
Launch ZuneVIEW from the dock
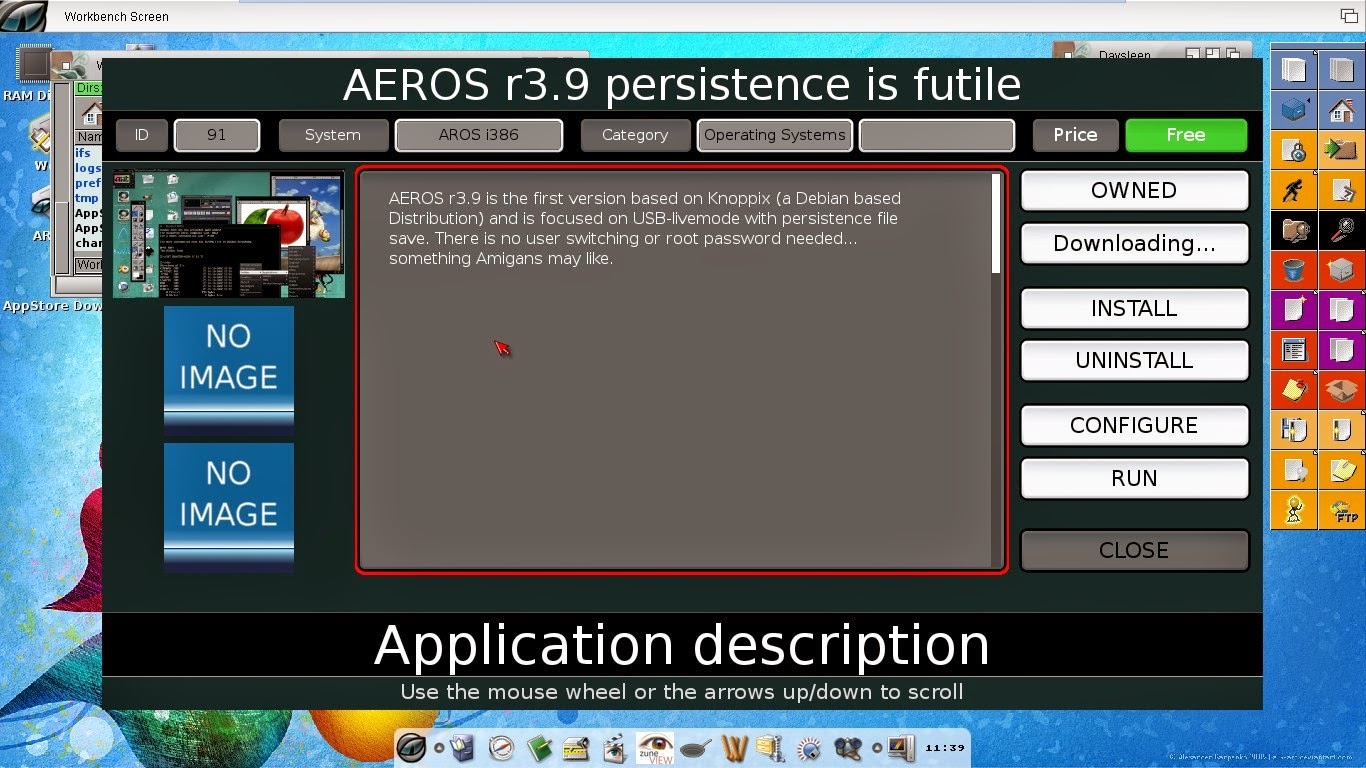(x=655, y=747)
